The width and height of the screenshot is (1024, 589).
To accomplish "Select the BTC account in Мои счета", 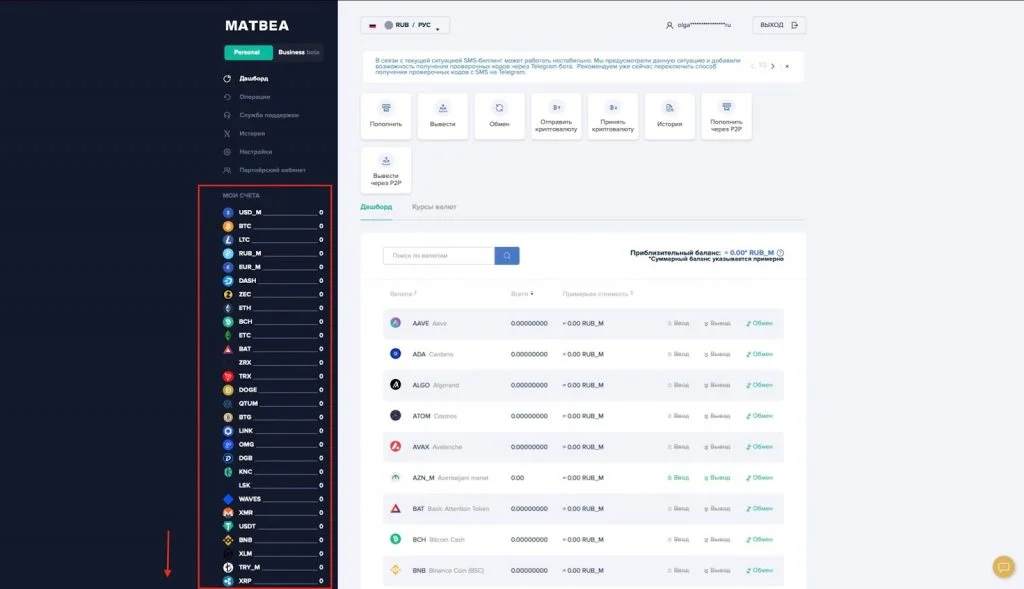I will coord(273,226).
